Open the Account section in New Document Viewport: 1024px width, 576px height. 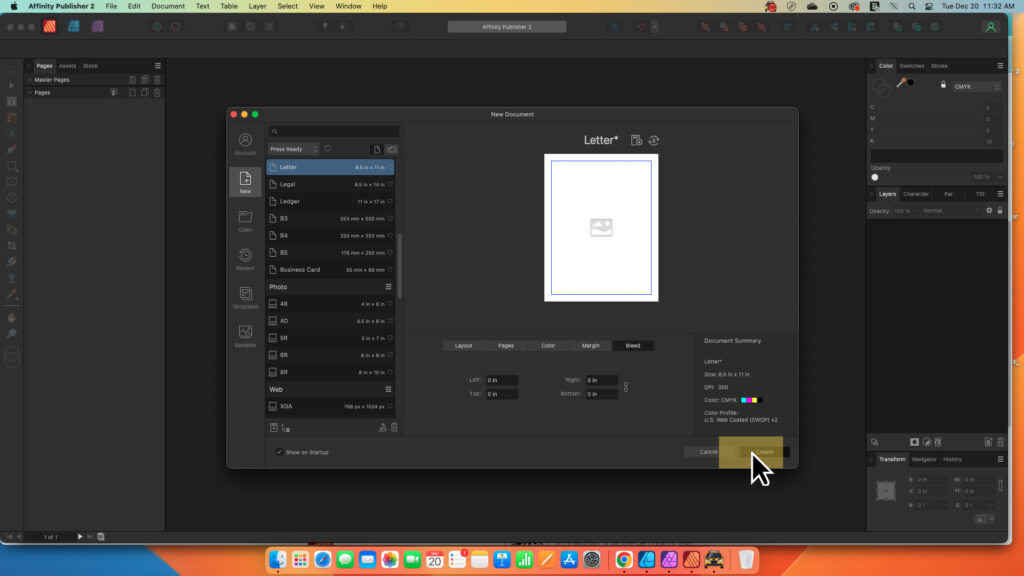[245, 144]
